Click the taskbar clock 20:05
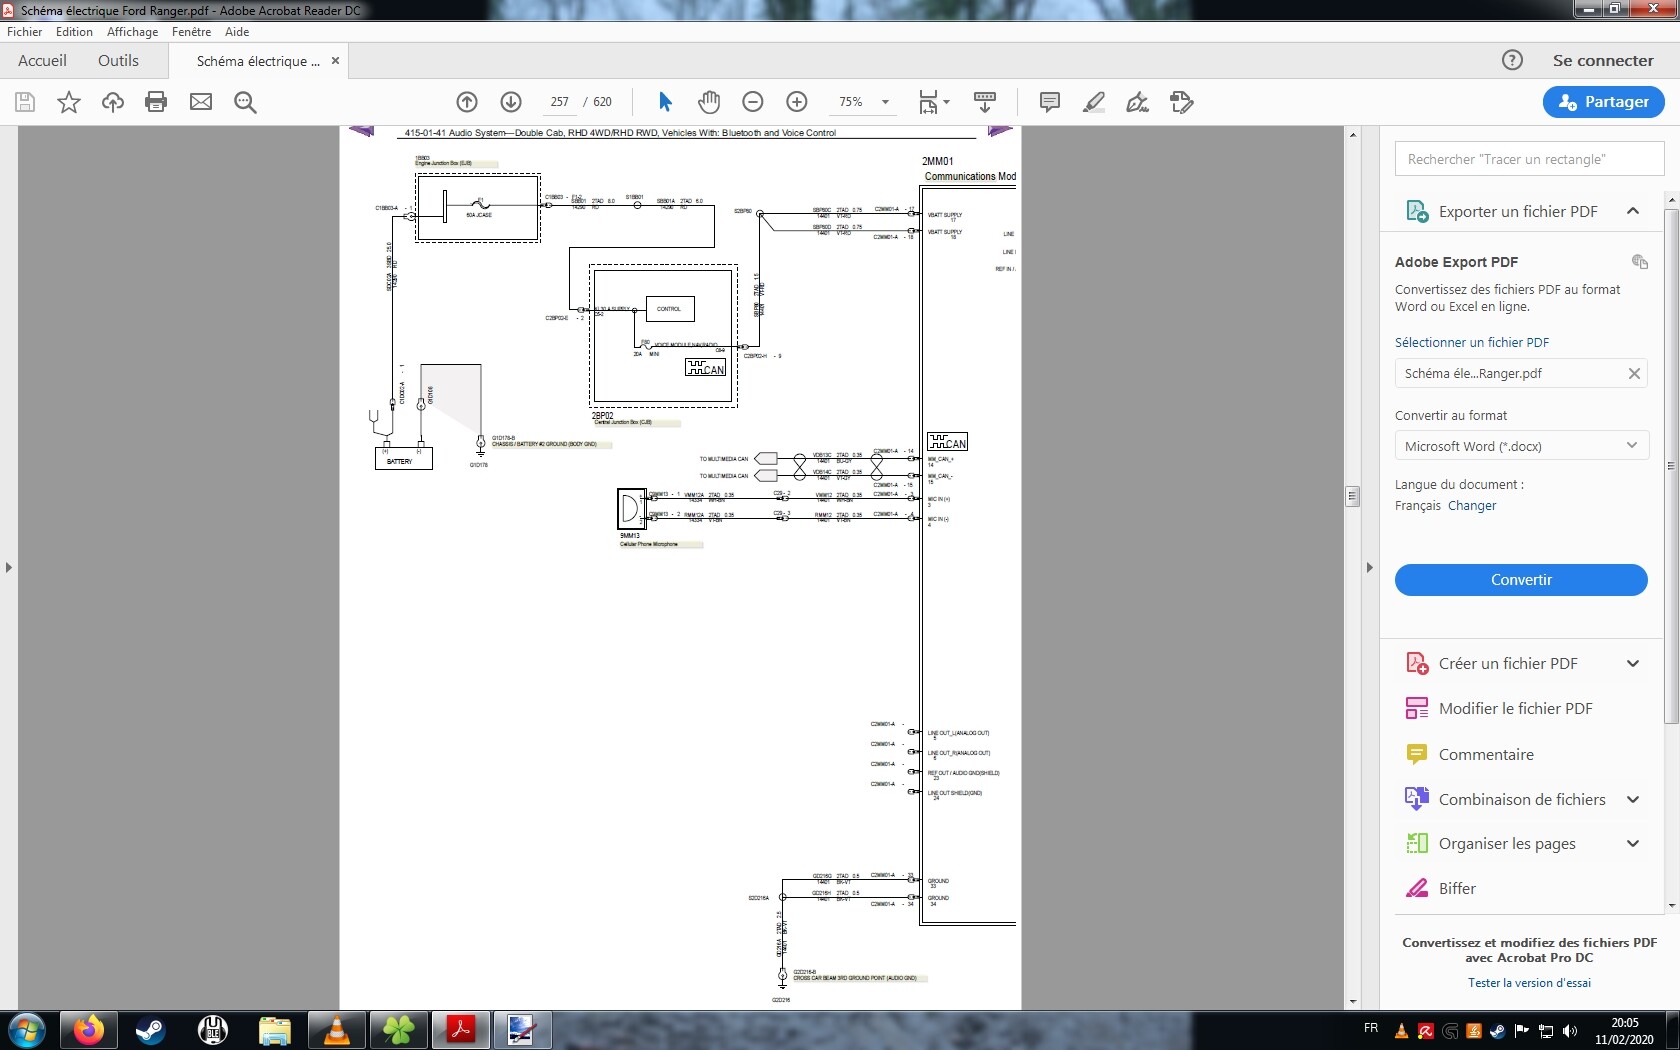The height and width of the screenshot is (1050, 1680). pos(1624,1031)
